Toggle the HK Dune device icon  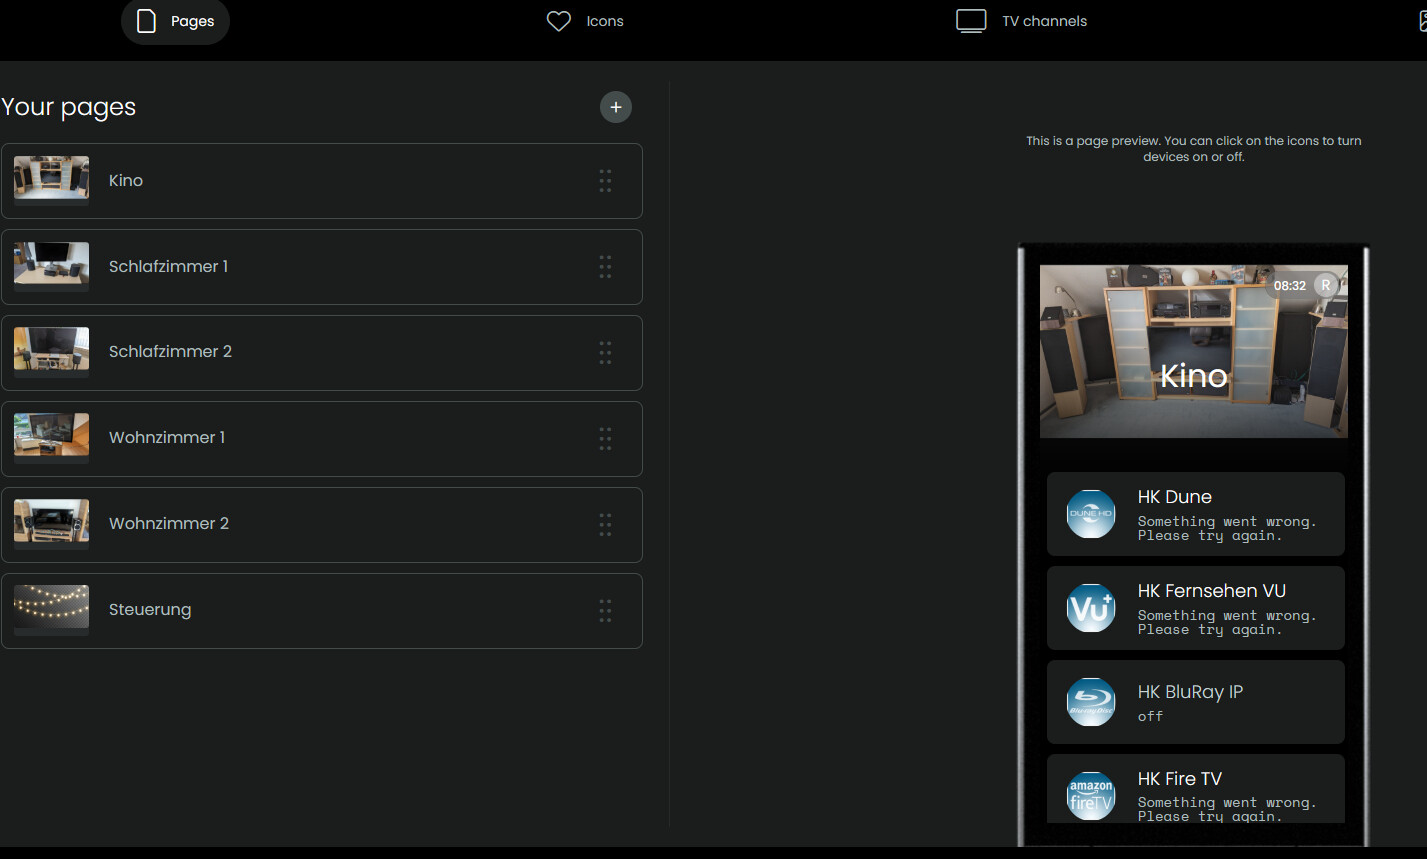(x=1091, y=514)
